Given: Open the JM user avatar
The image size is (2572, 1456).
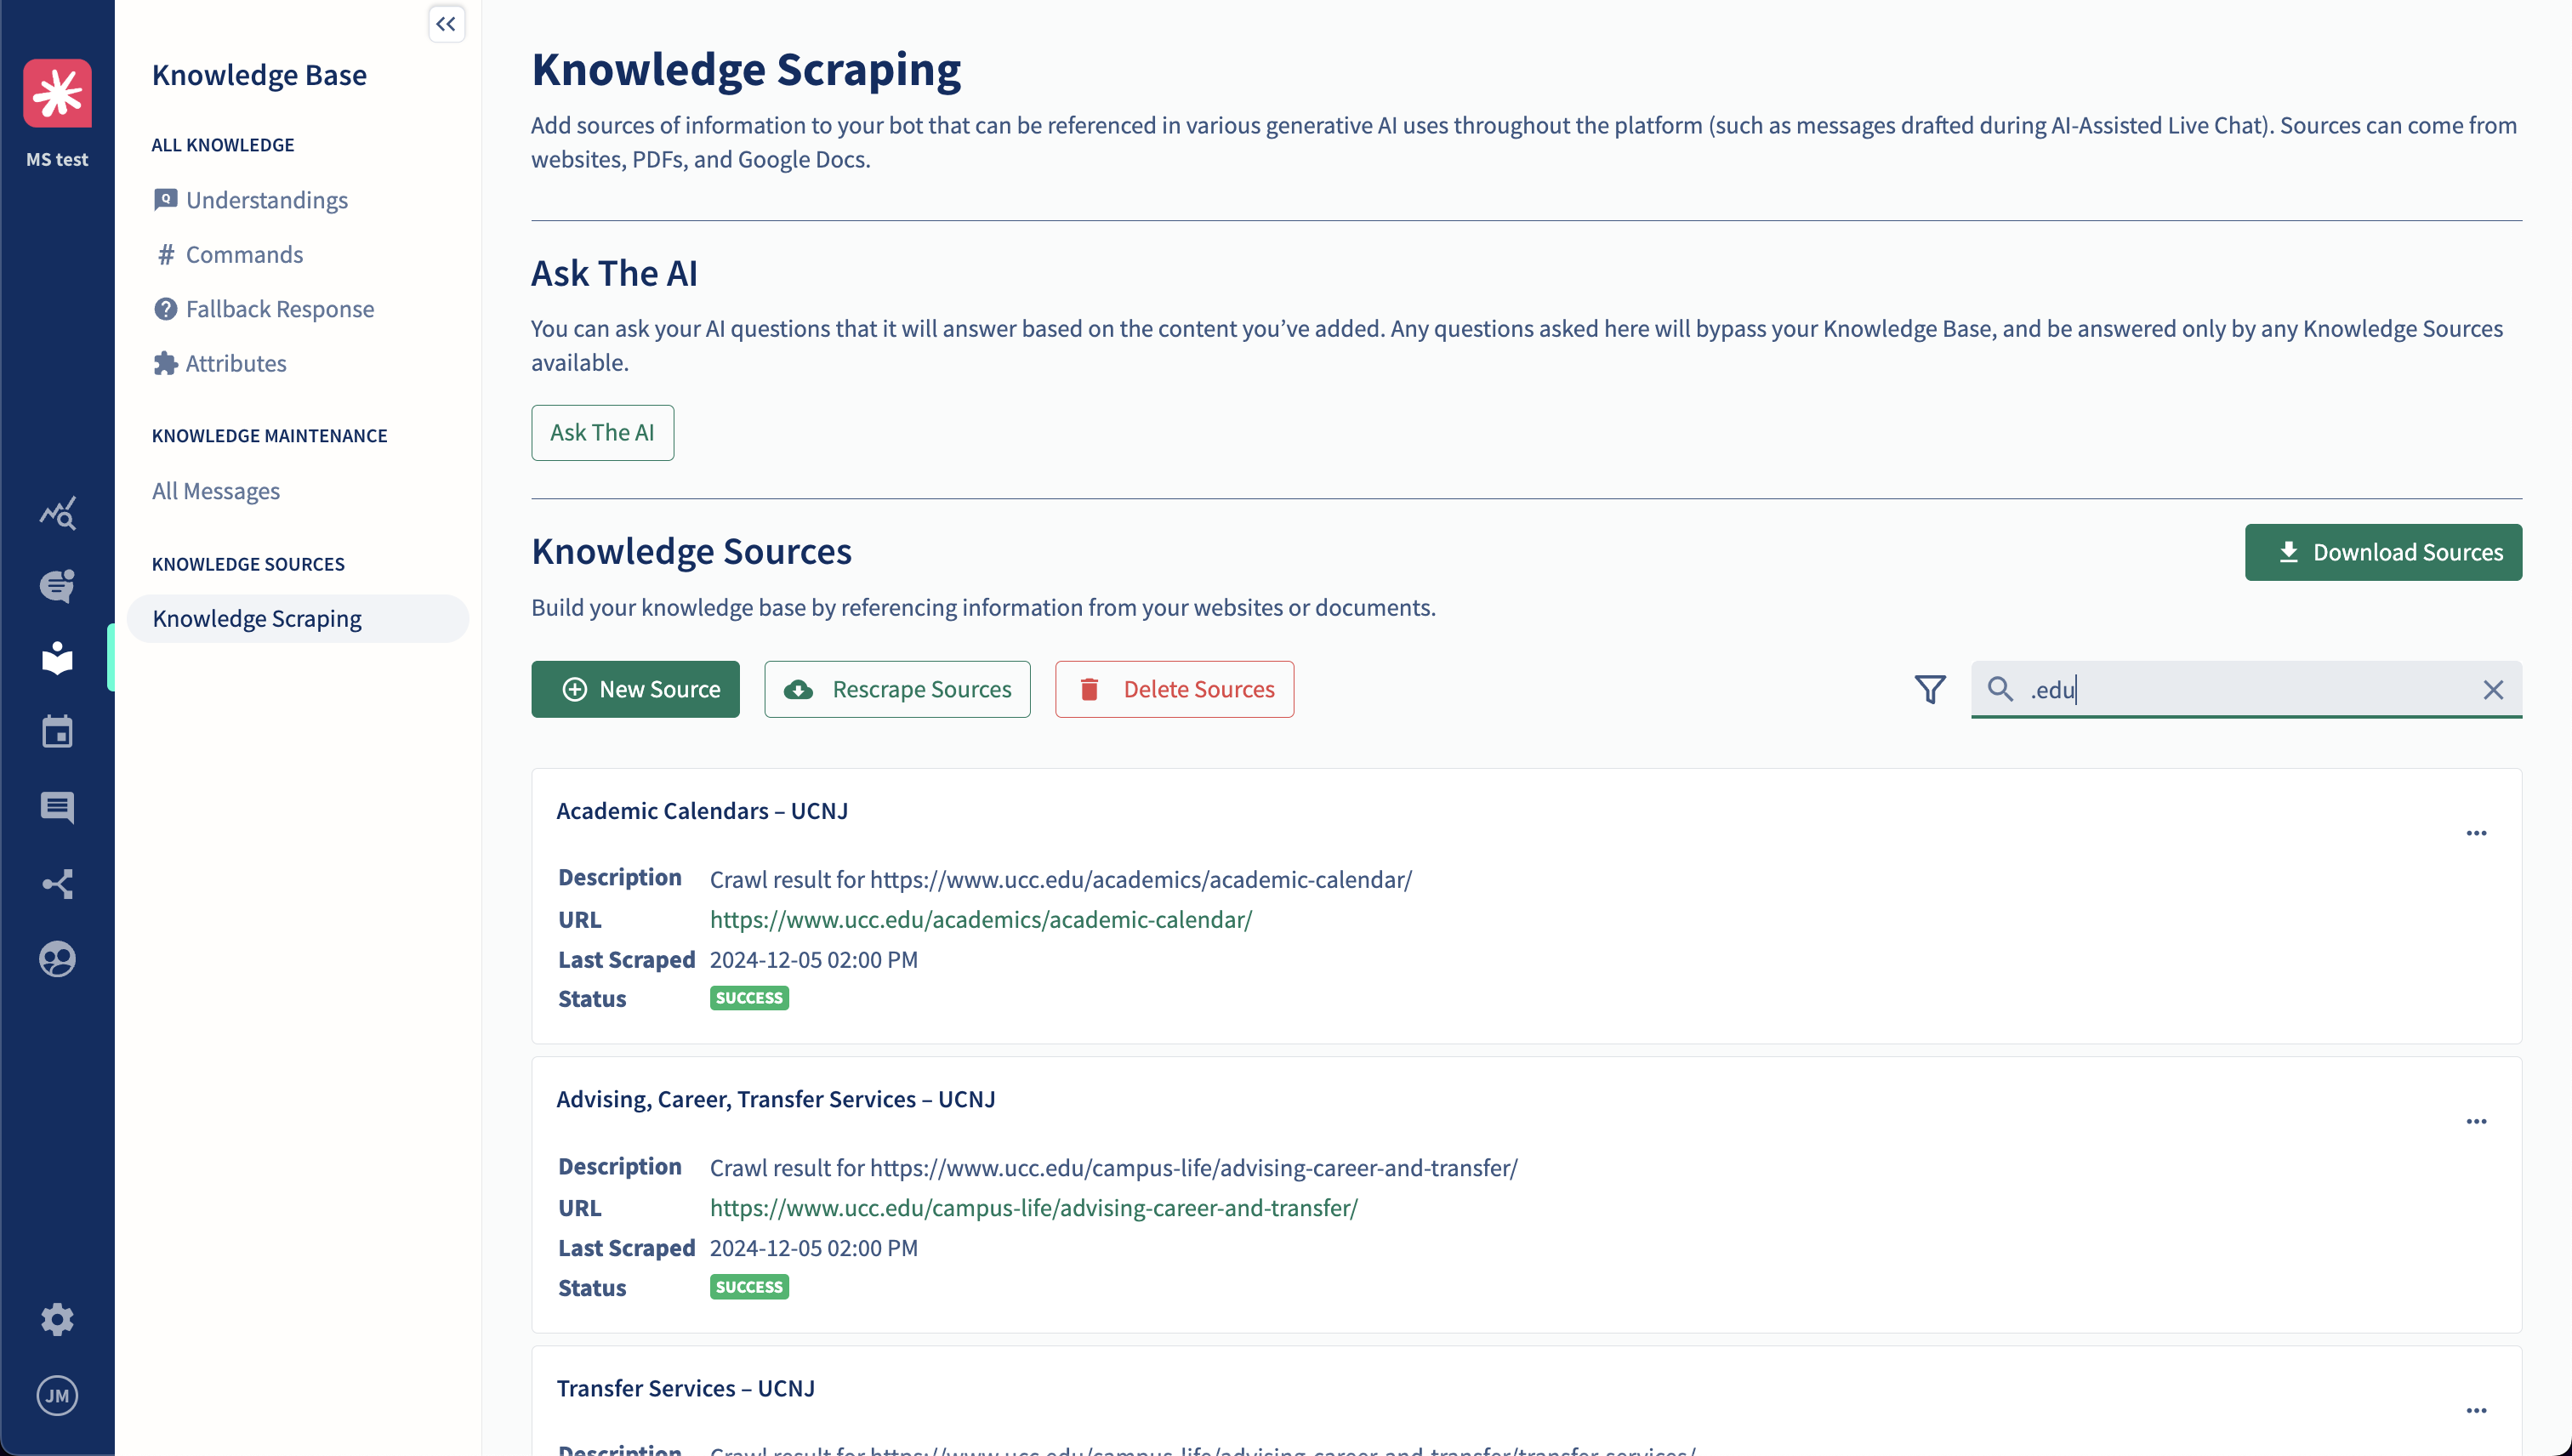Looking at the screenshot, I should click(x=57, y=1396).
